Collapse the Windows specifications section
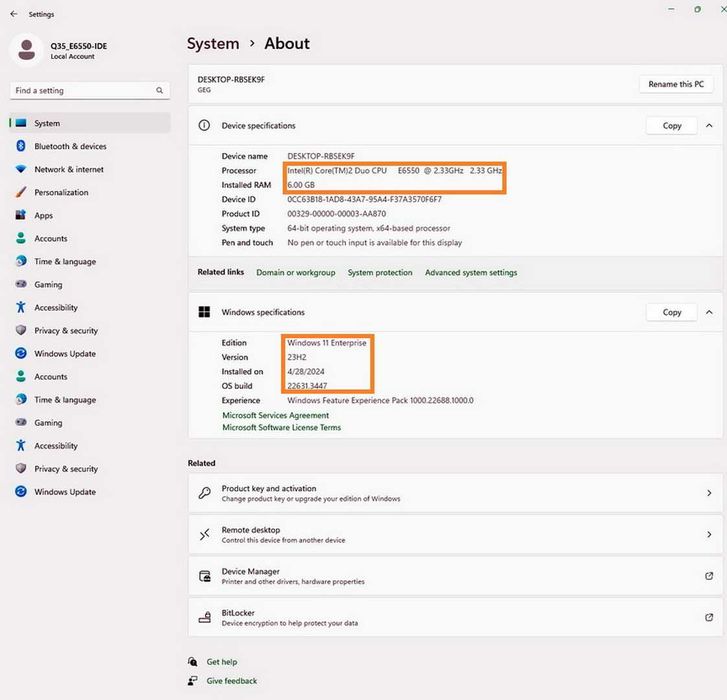Screen dimensions: 727x700 [x=709, y=312]
